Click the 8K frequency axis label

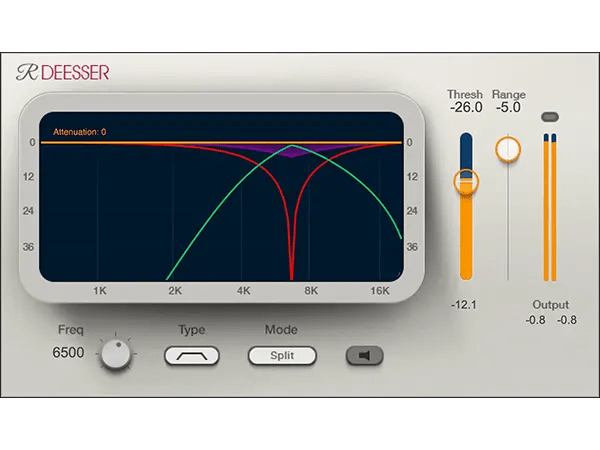point(311,291)
